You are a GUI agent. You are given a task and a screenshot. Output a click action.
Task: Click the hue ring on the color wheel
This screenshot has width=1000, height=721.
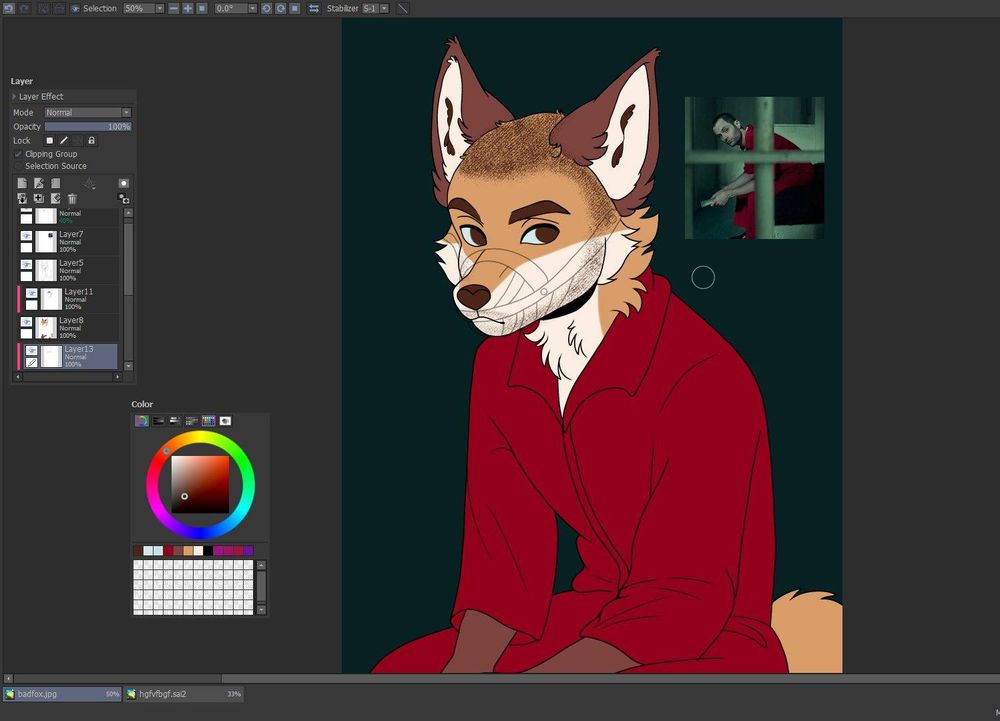(x=200, y=437)
